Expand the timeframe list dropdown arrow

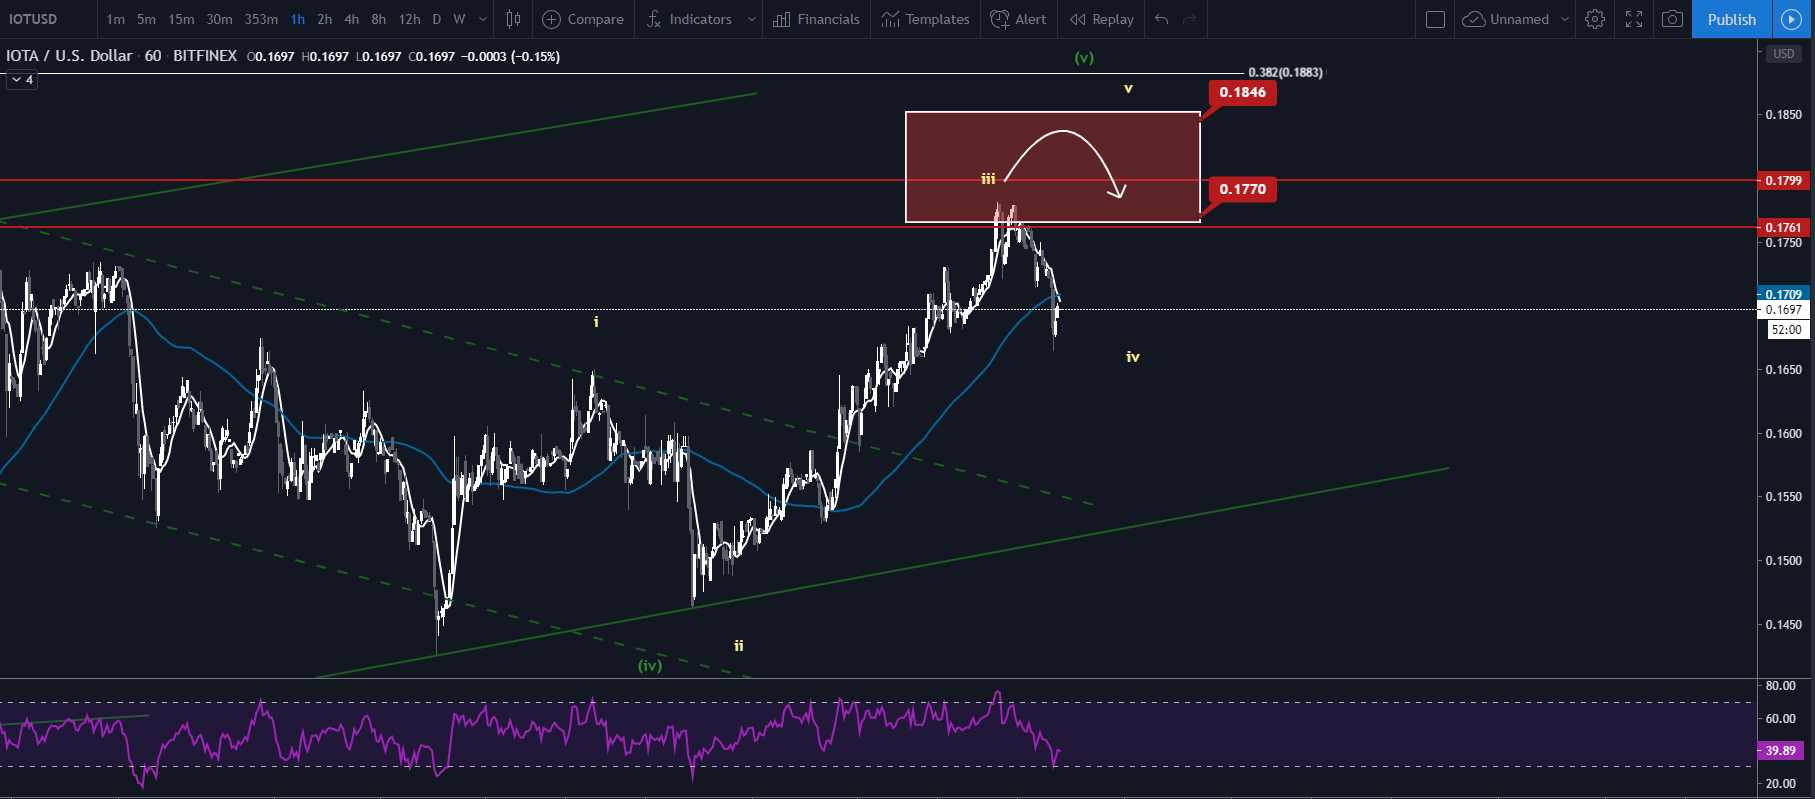click(483, 19)
